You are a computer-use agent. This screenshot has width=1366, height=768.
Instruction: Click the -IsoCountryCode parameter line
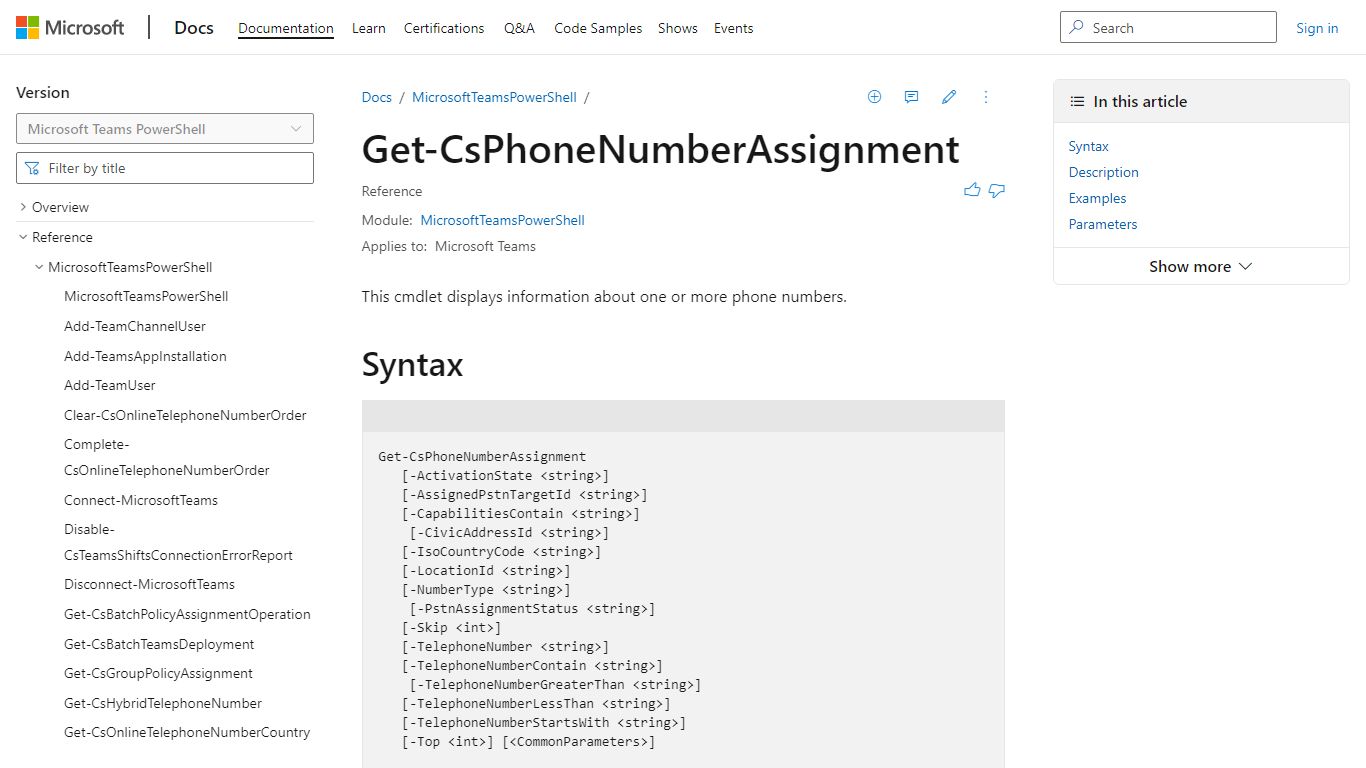click(501, 552)
